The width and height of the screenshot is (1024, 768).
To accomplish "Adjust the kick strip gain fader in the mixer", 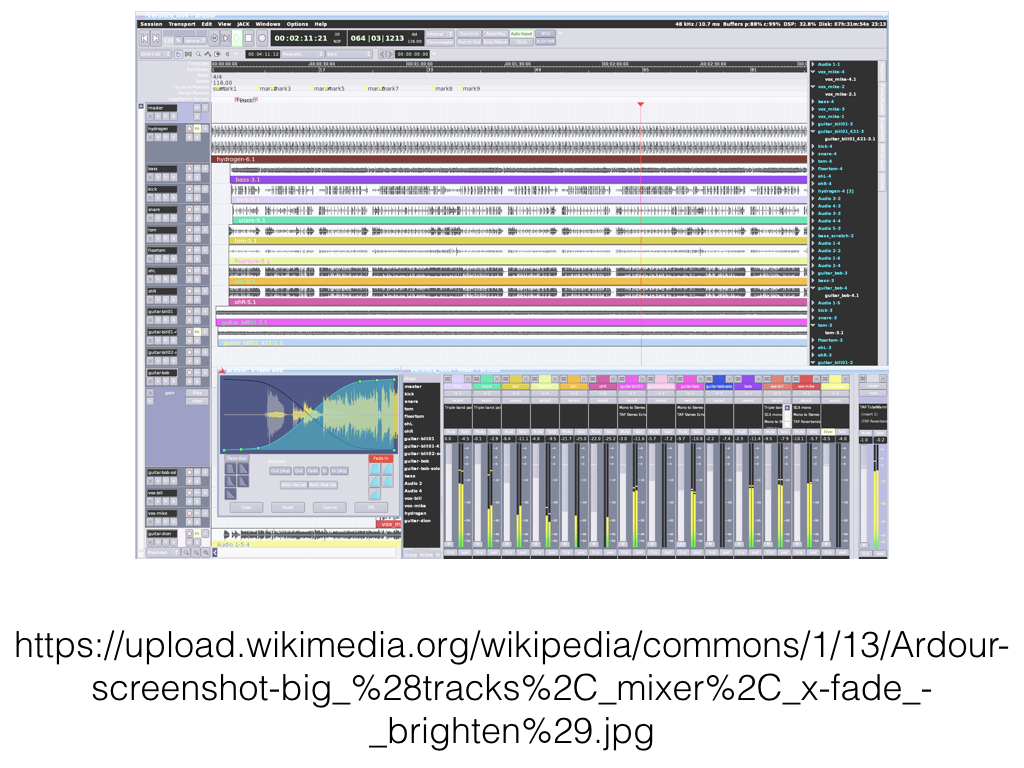I will [x=449, y=493].
